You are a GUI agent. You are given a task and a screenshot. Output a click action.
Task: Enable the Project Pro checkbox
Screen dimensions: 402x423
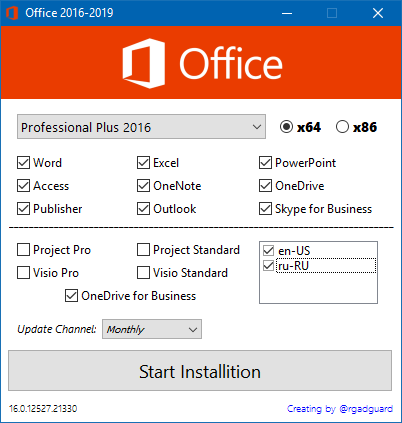pyautogui.click(x=23, y=250)
